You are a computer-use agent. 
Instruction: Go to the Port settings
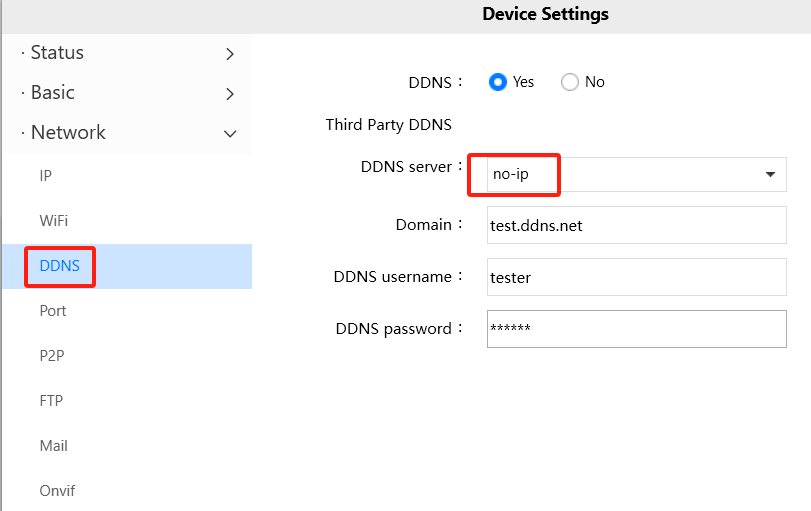pos(53,311)
